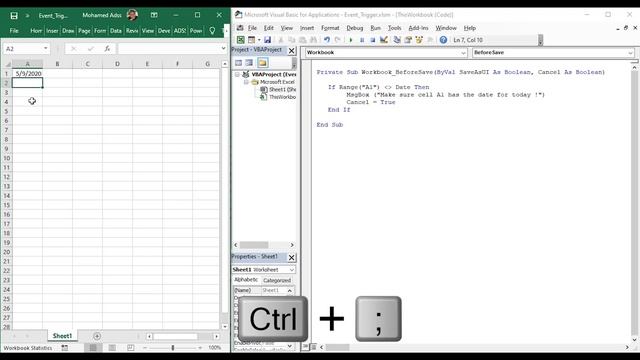Open the Debug menu in VBA editor

point(355,28)
